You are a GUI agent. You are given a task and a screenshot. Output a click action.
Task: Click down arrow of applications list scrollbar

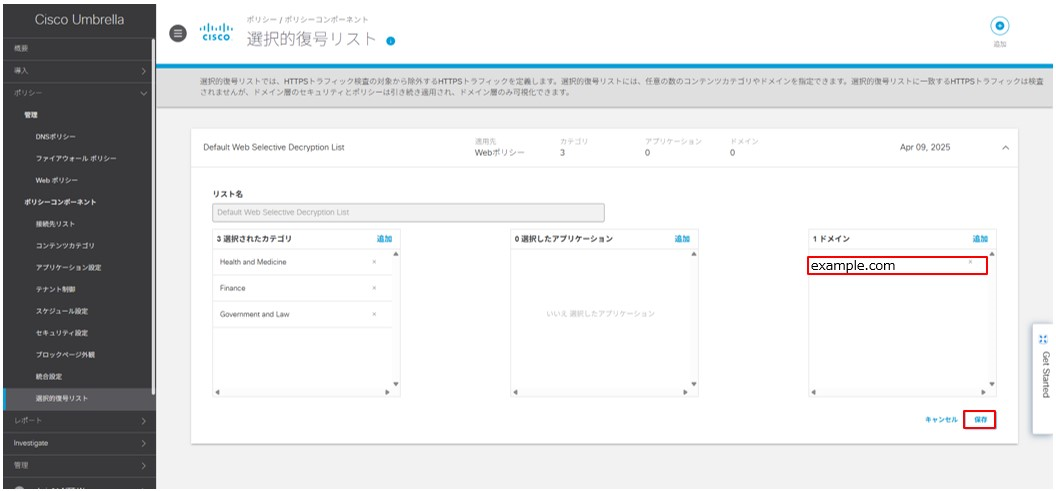tap(694, 384)
